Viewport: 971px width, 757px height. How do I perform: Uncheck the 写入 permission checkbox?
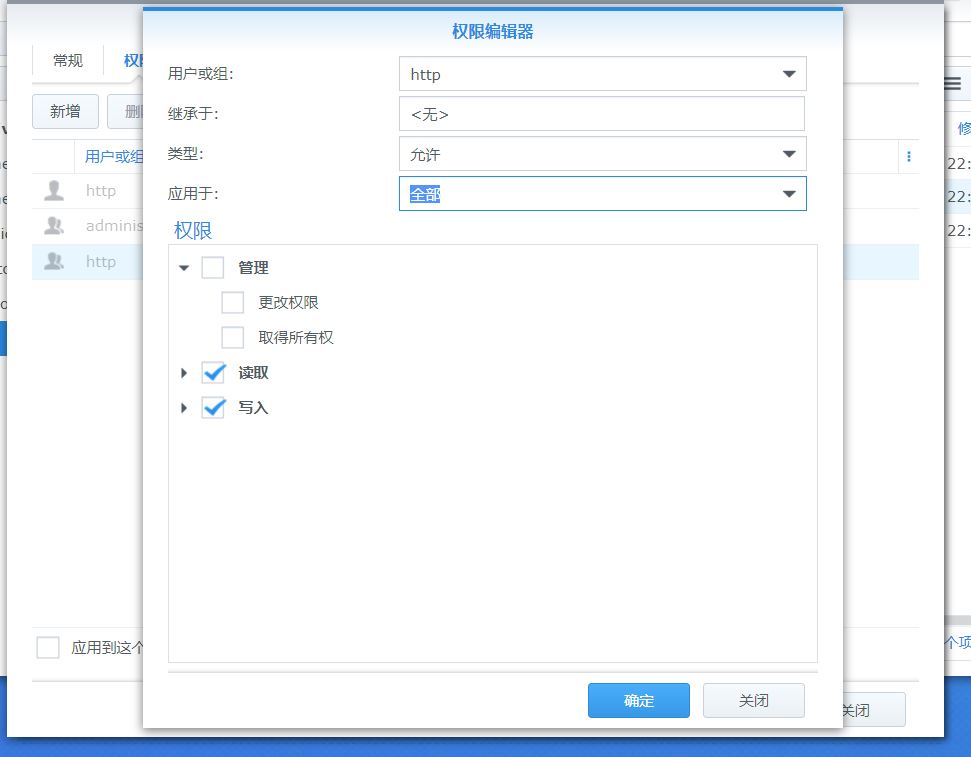click(213, 408)
